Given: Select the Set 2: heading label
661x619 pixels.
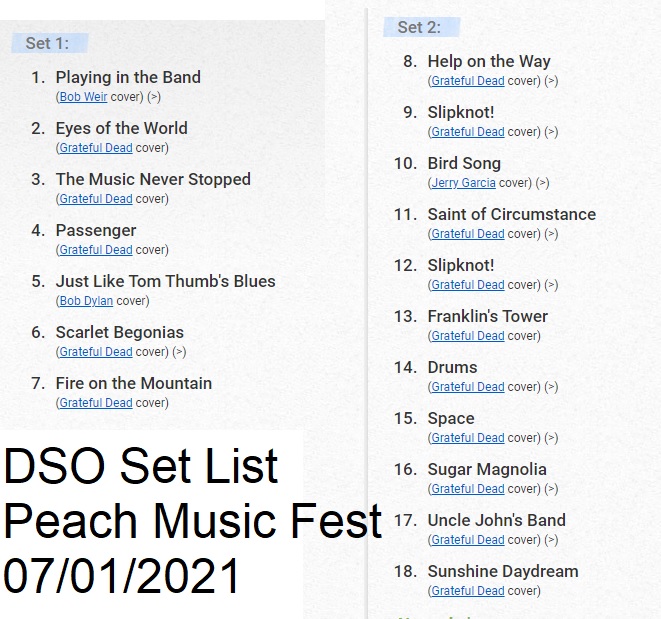Looking at the screenshot, I should [419, 27].
